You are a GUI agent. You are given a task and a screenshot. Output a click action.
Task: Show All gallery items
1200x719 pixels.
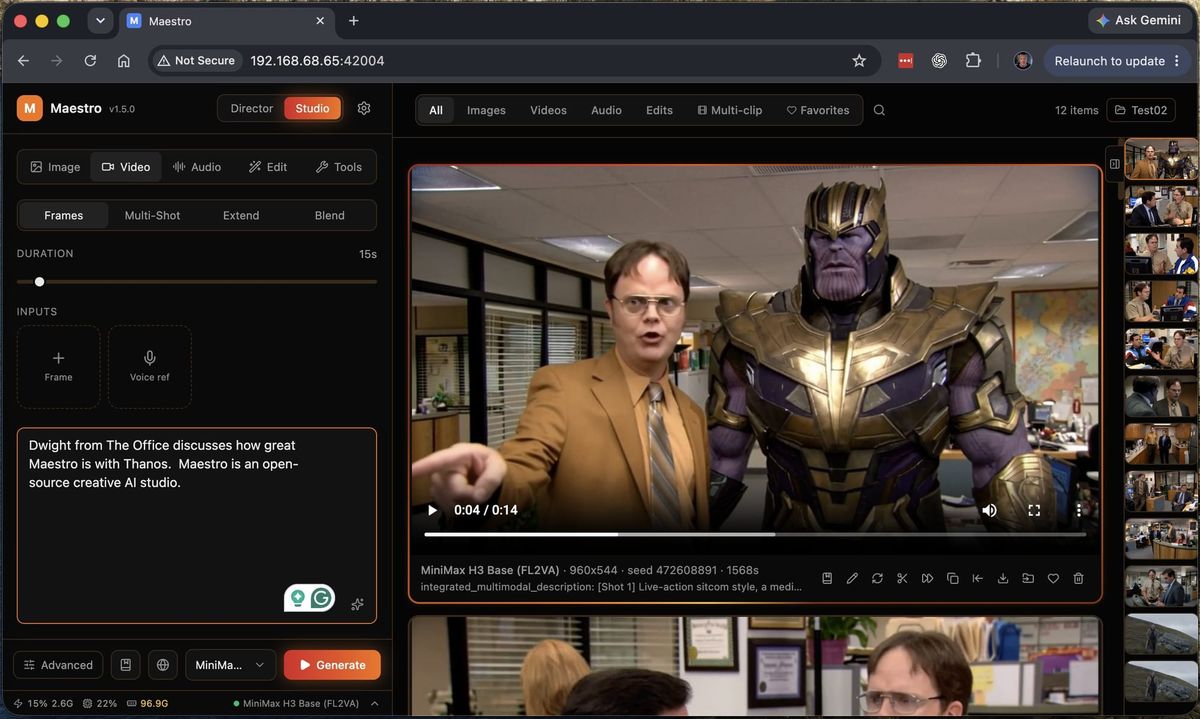436,110
